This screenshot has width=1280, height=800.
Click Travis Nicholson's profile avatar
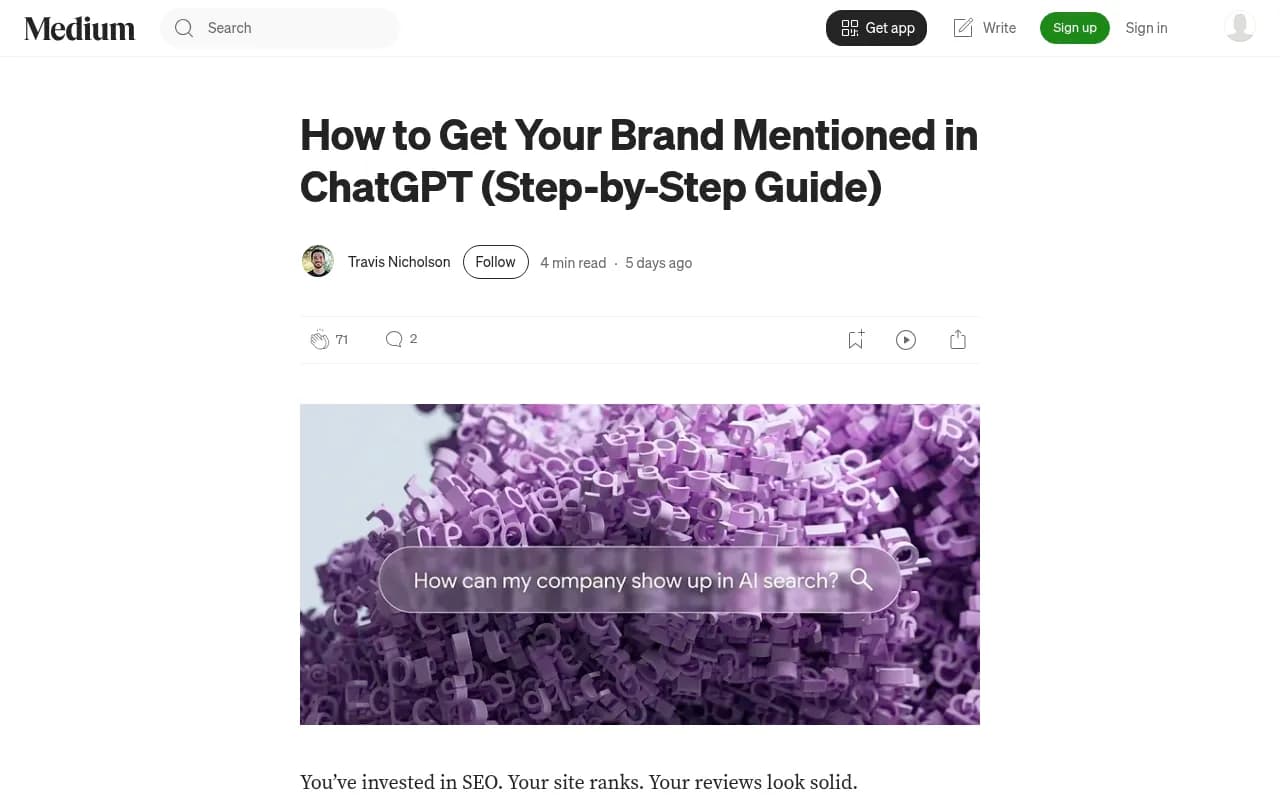317,261
